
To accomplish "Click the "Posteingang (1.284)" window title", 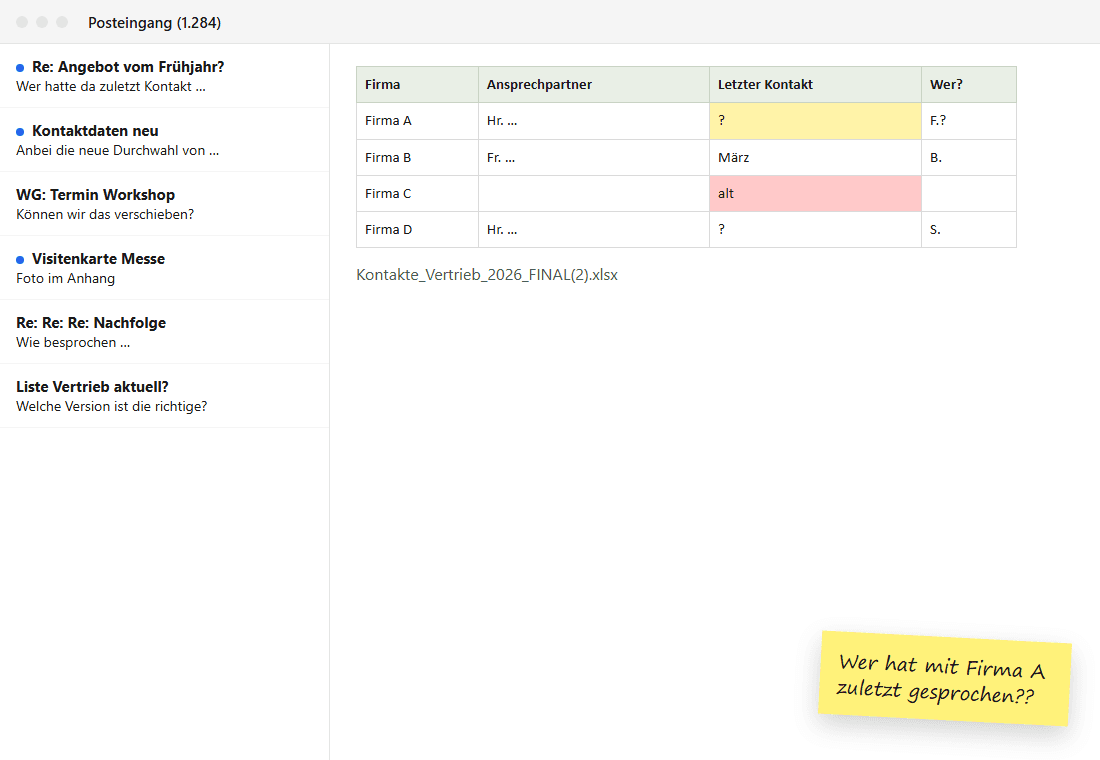I will click(154, 22).
